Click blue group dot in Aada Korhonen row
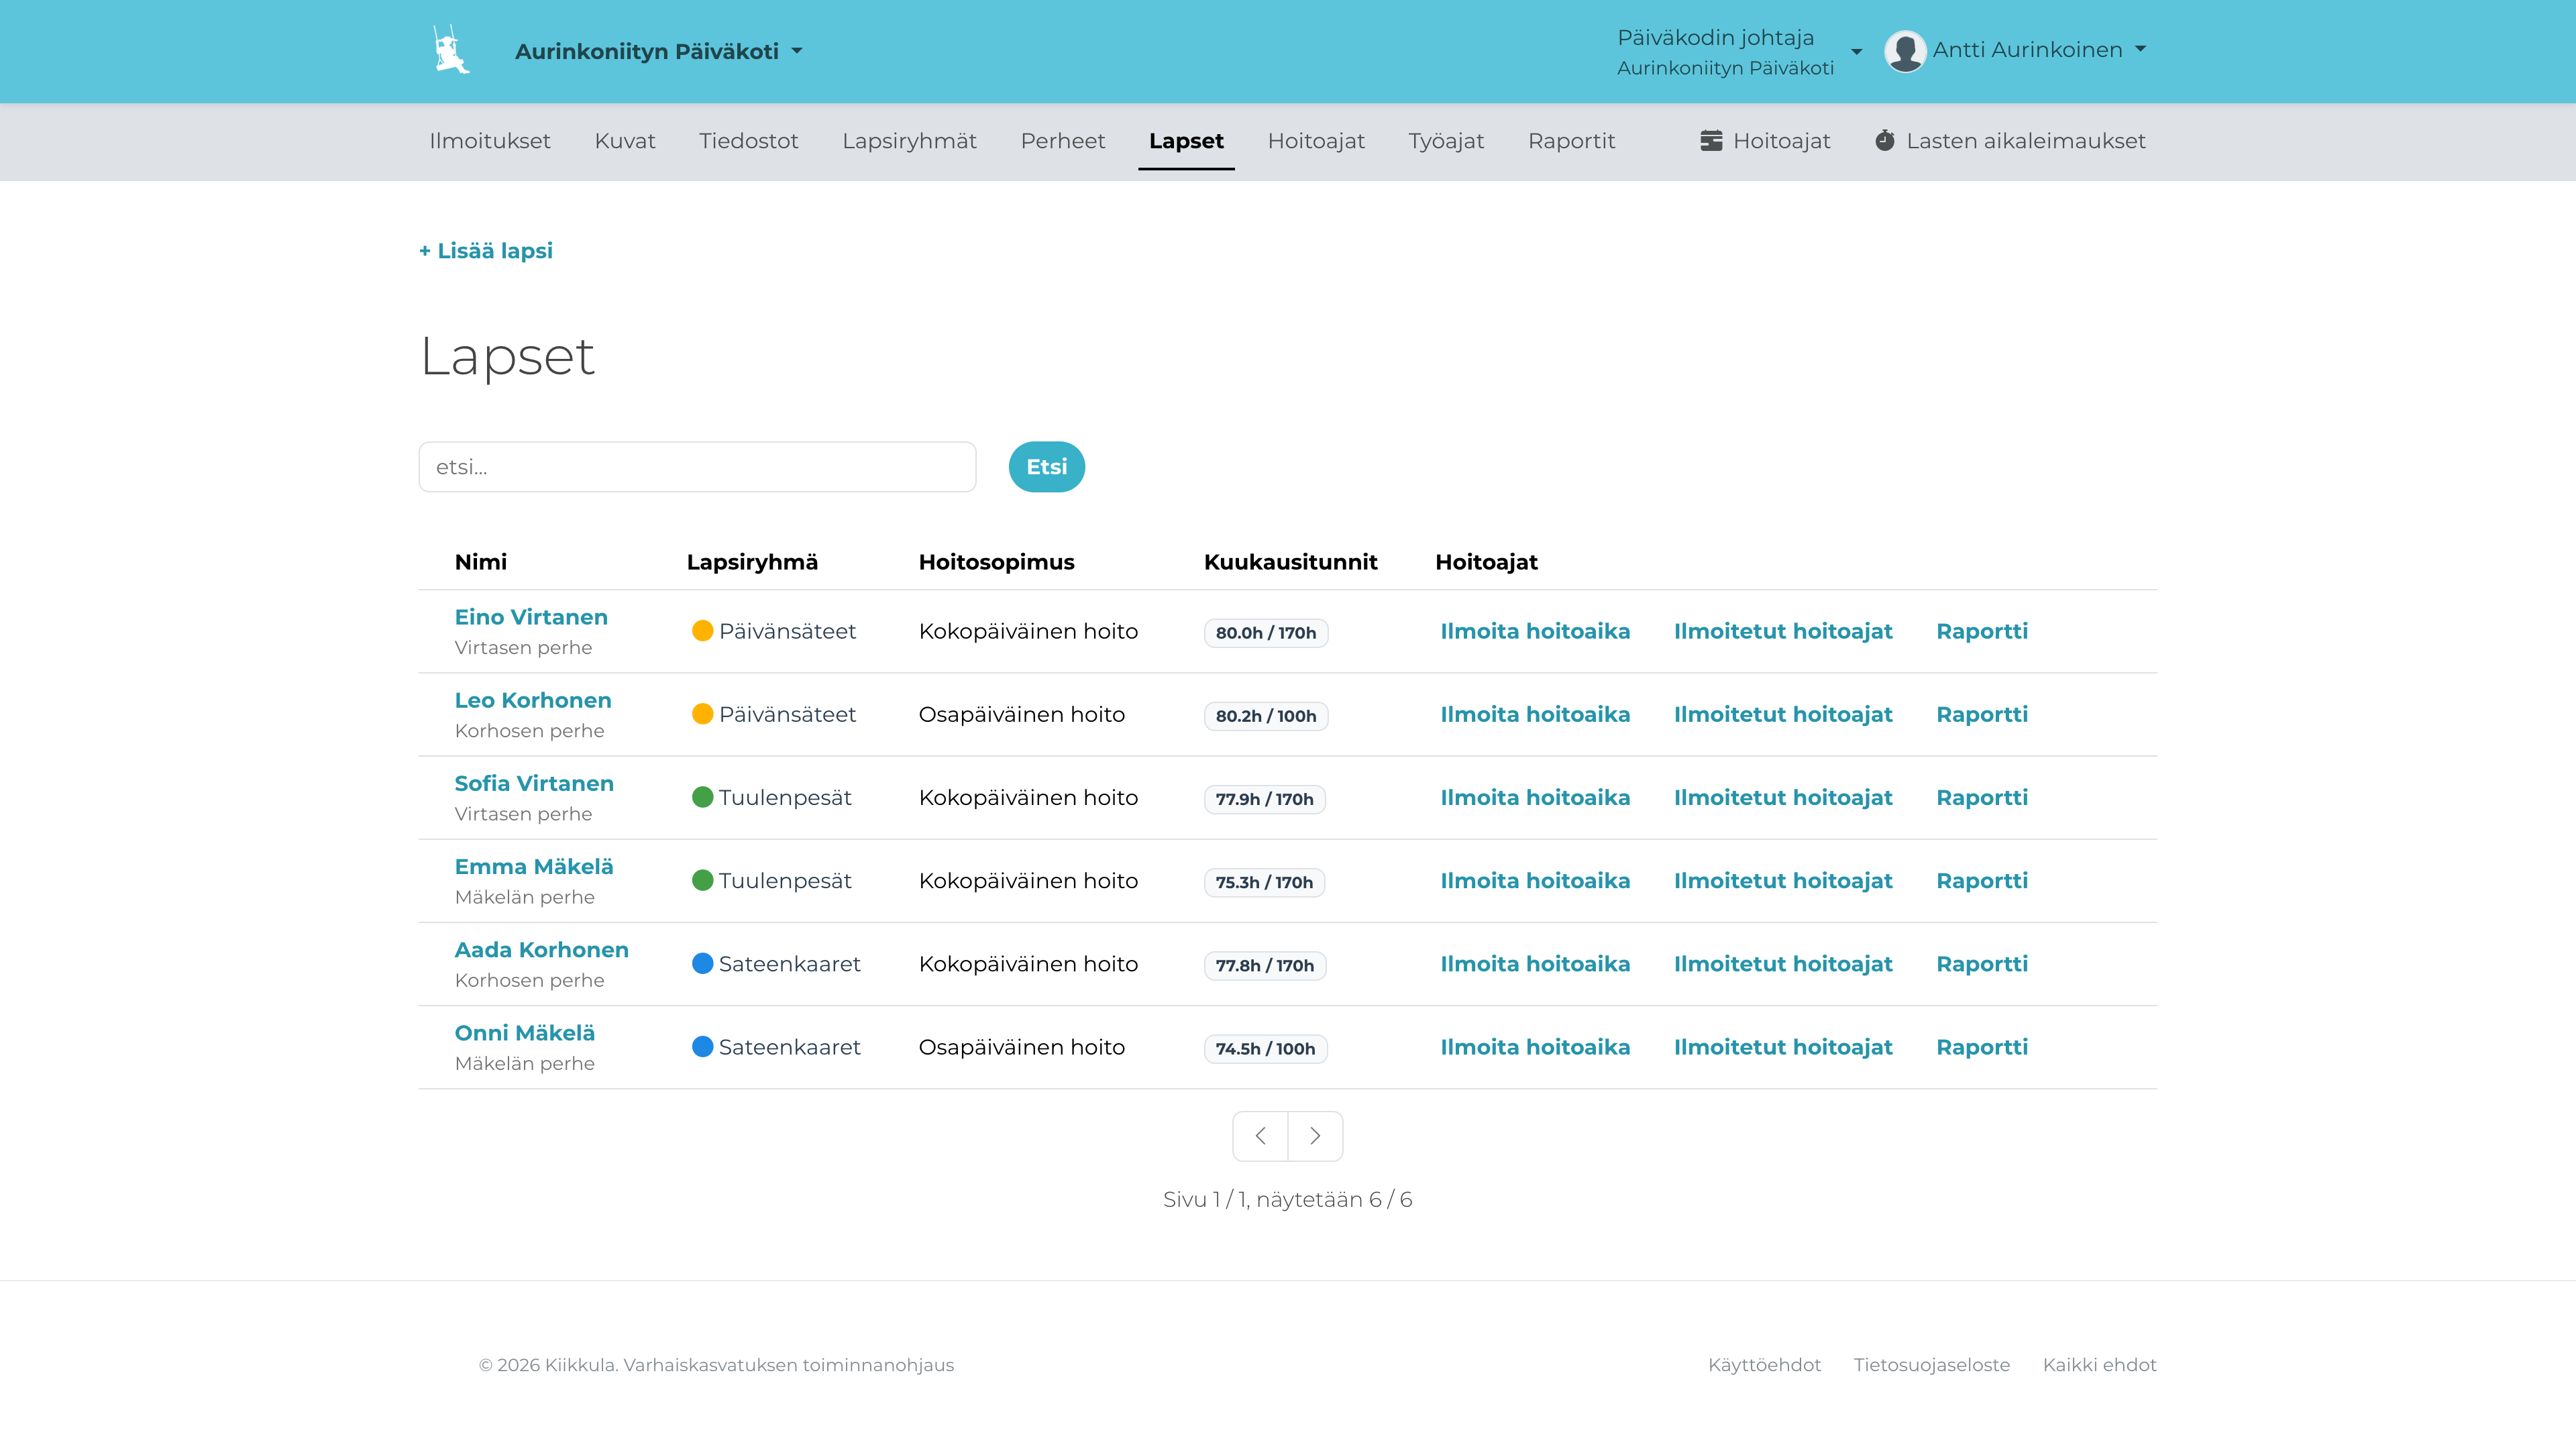The height and width of the screenshot is (1449, 2576). pos(703,963)
